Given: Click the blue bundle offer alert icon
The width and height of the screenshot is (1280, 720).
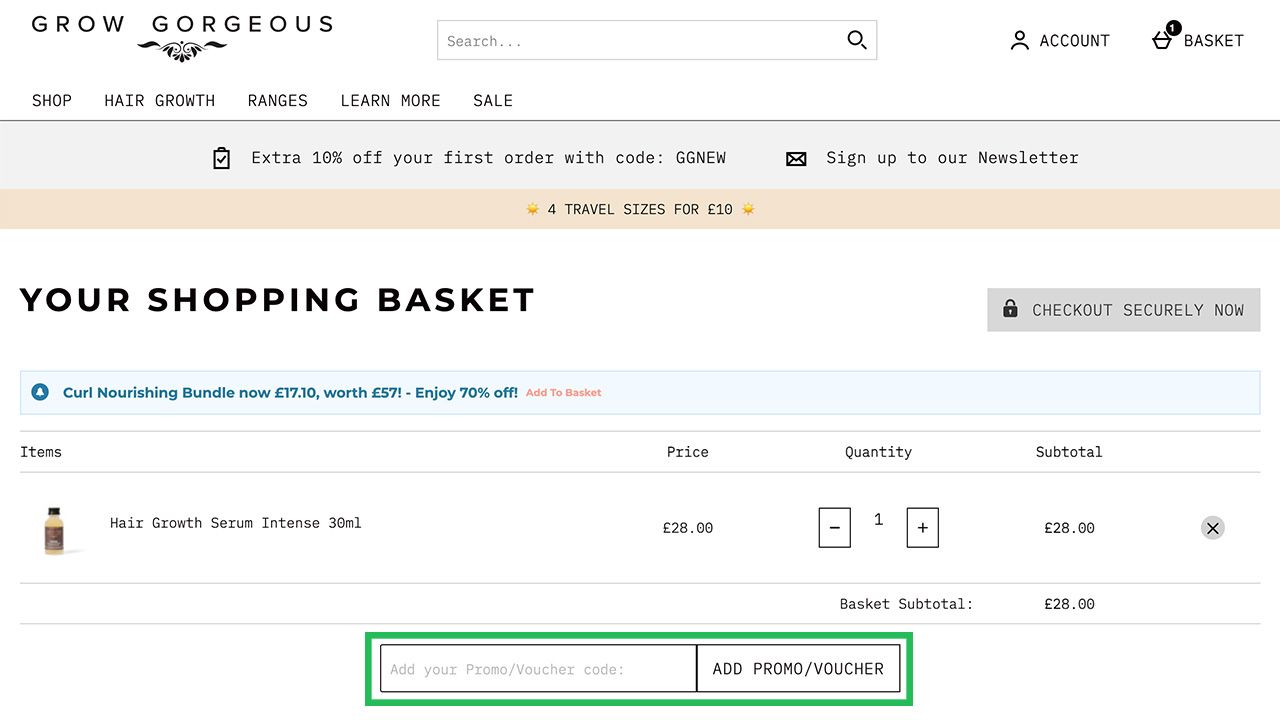Looking at the screenshot, I should coord(40,392).
